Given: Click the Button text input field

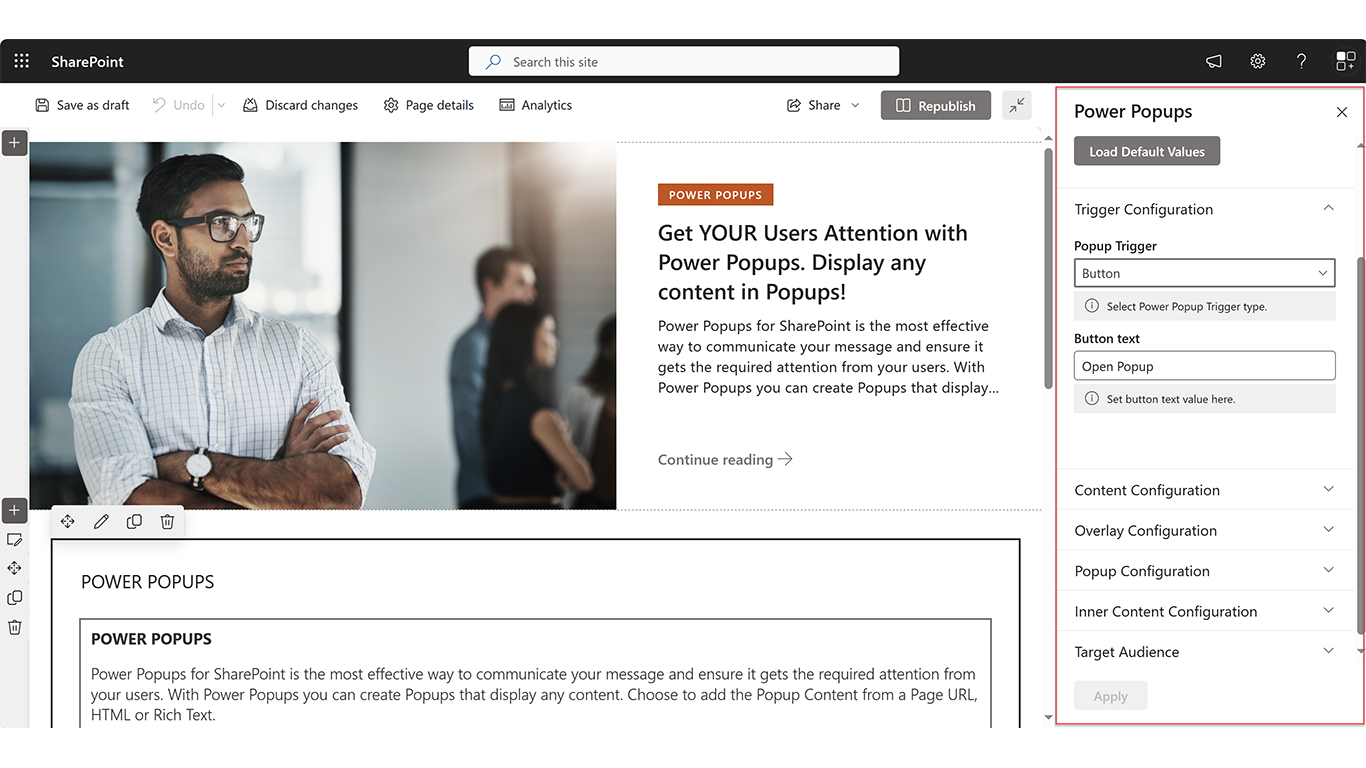Looking at the screenshot, I should tap(1205, 366).
